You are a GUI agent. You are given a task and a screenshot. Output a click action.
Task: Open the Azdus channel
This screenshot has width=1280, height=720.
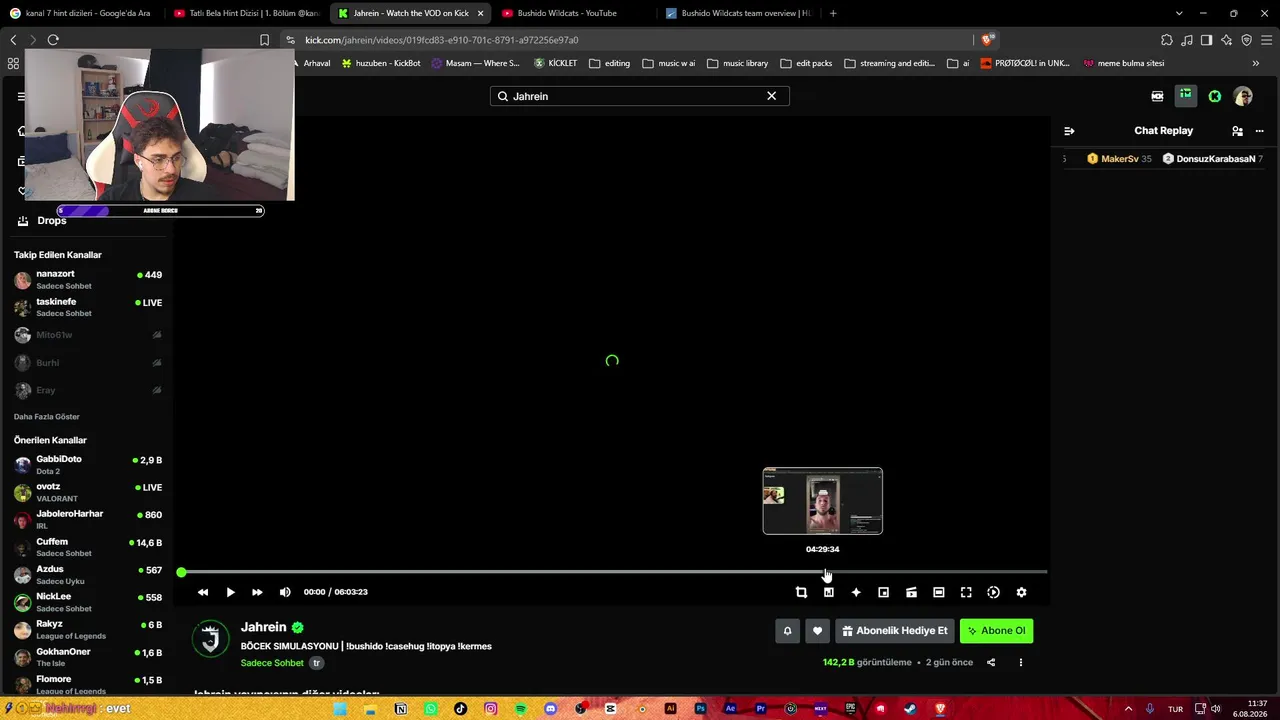click(x=88, y=575)
